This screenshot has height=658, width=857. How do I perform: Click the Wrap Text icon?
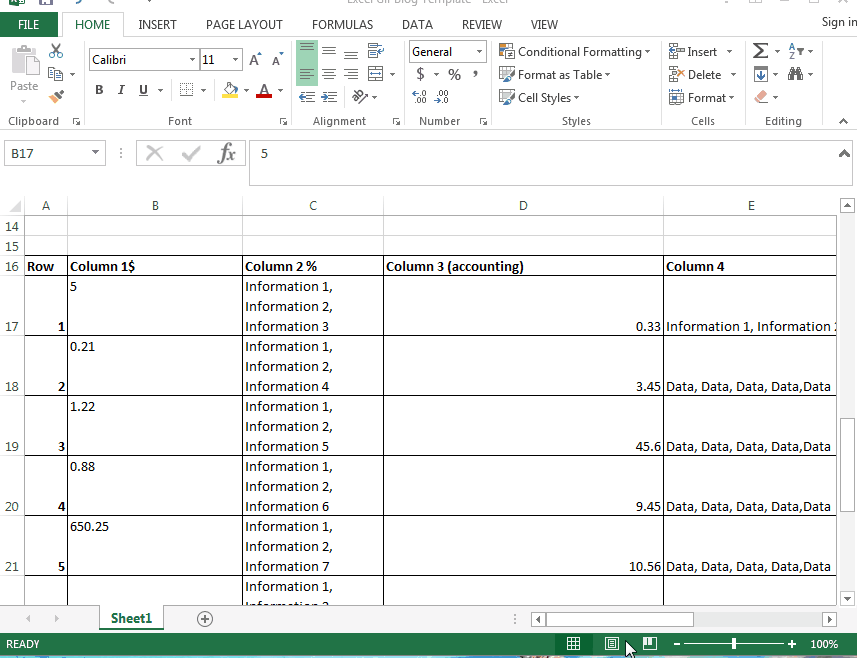(x=375, y=51)
